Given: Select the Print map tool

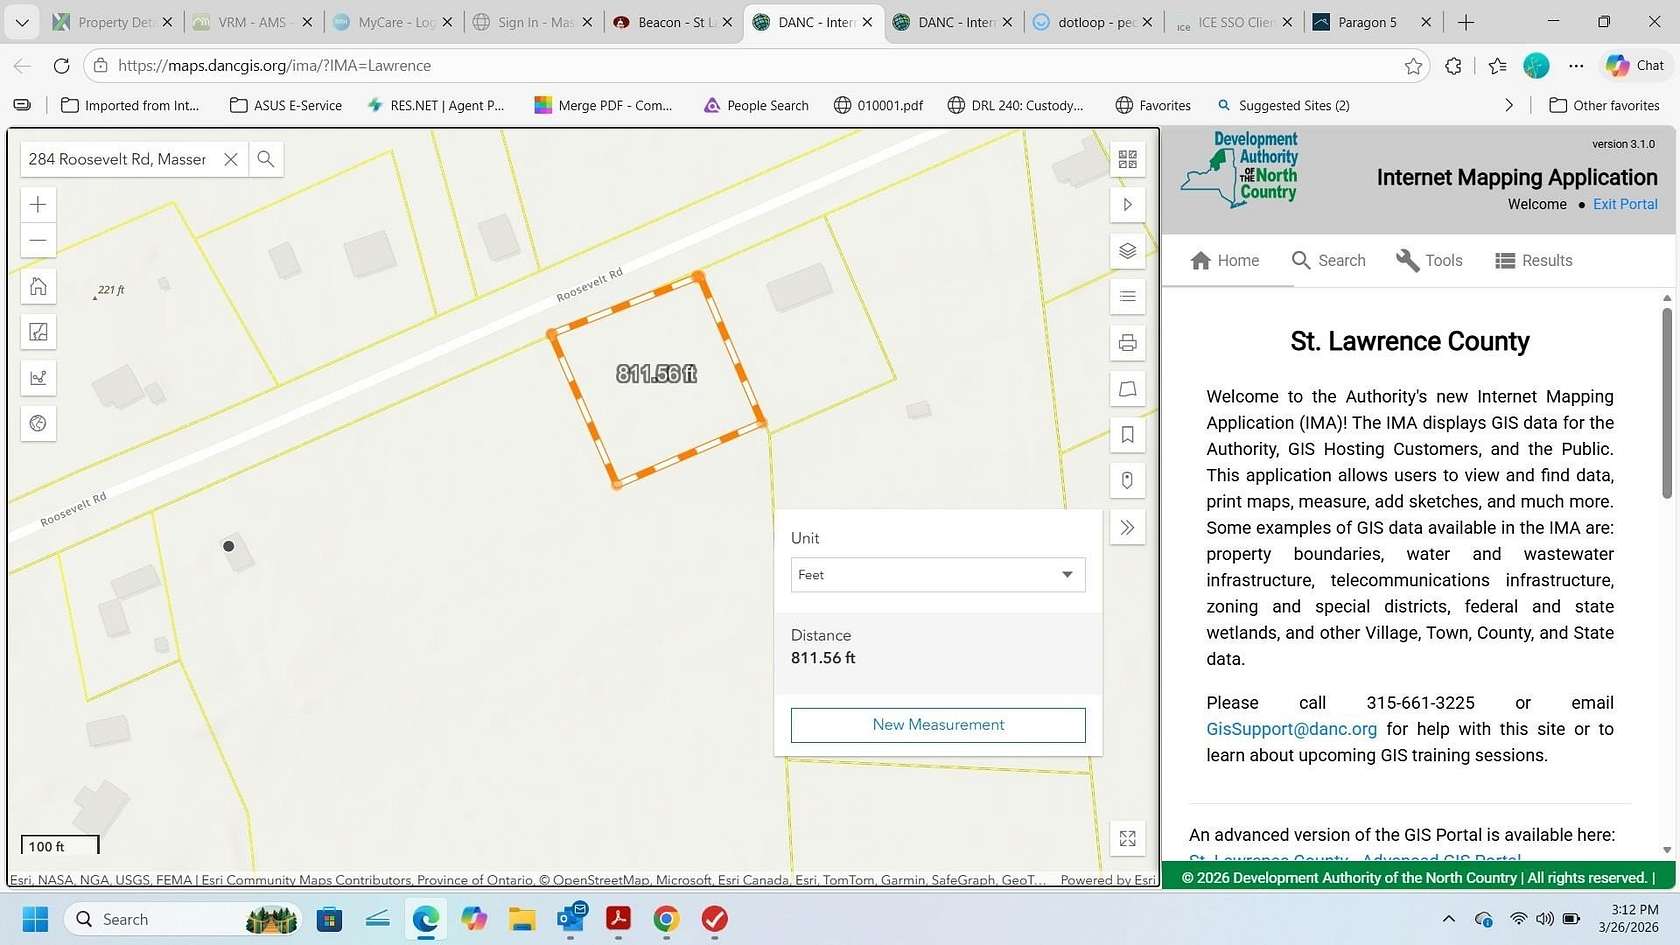Looking at the screenshot, I should point(1127,342).
